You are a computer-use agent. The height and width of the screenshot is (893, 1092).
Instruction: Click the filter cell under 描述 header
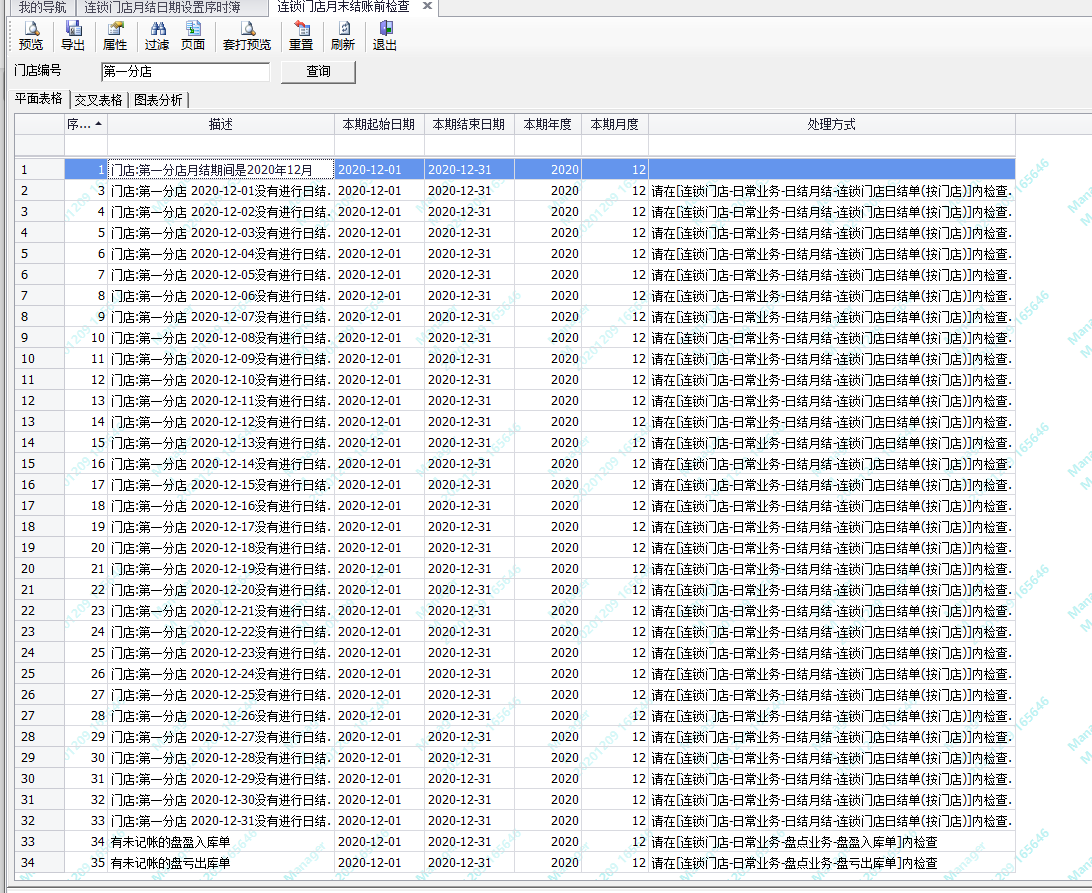click(x=221, y=146)
